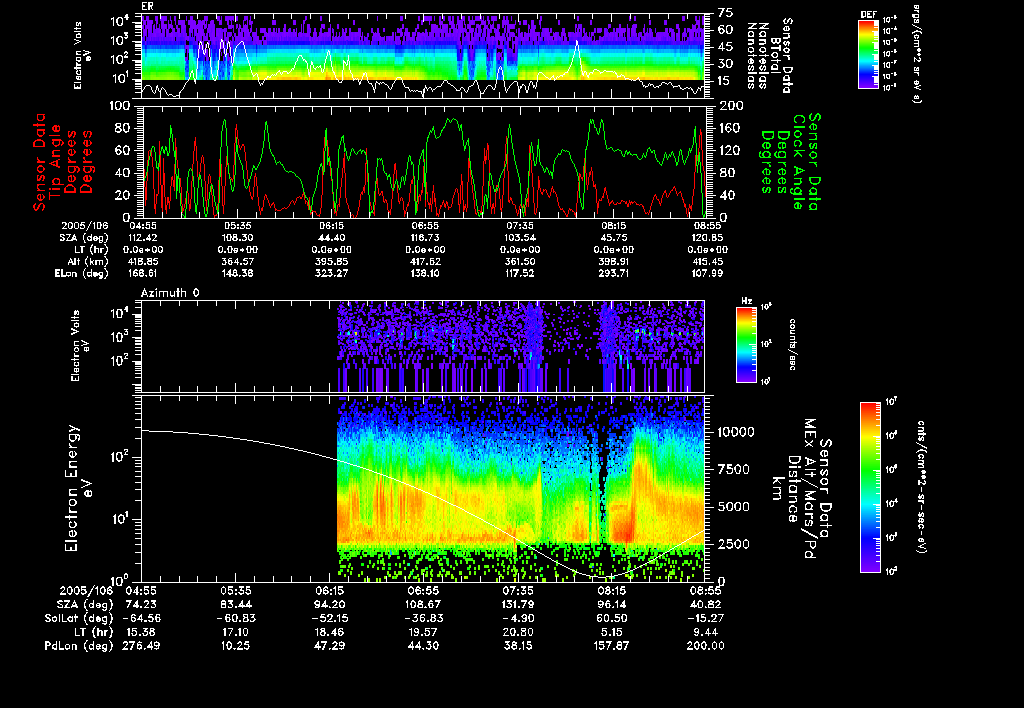Click the 'BTotal' Nanoteslas axis label
This screenshot has height=708, width=1024.
[x=775, y=54]
